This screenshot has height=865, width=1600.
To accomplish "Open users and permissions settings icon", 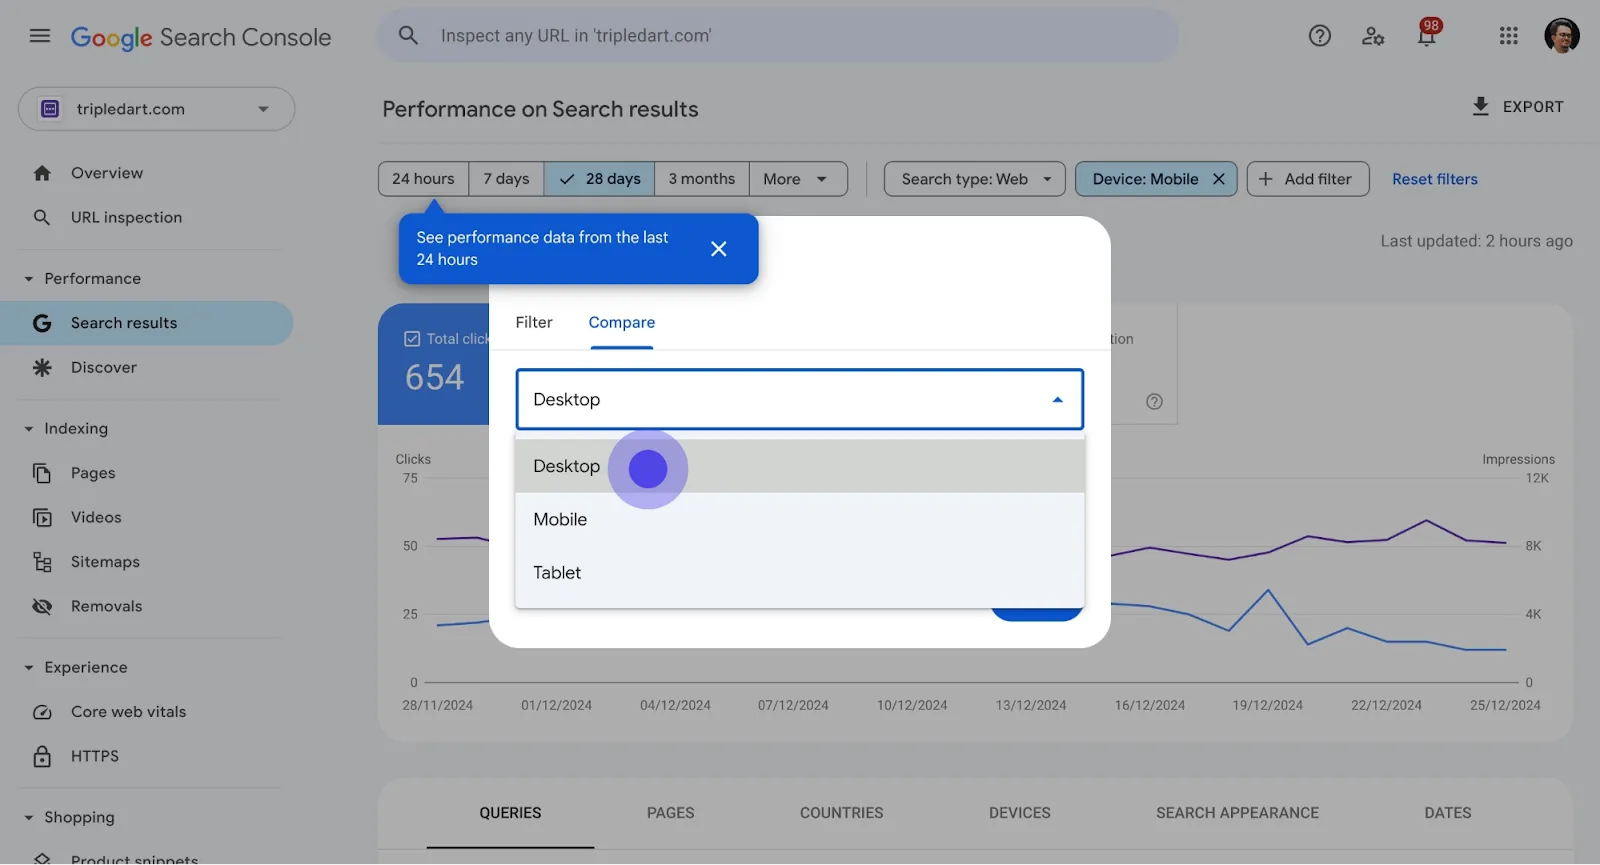I will (1373, 36).
